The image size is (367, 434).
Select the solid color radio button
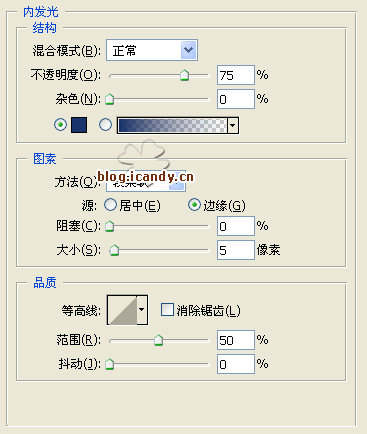click(60, 125)
